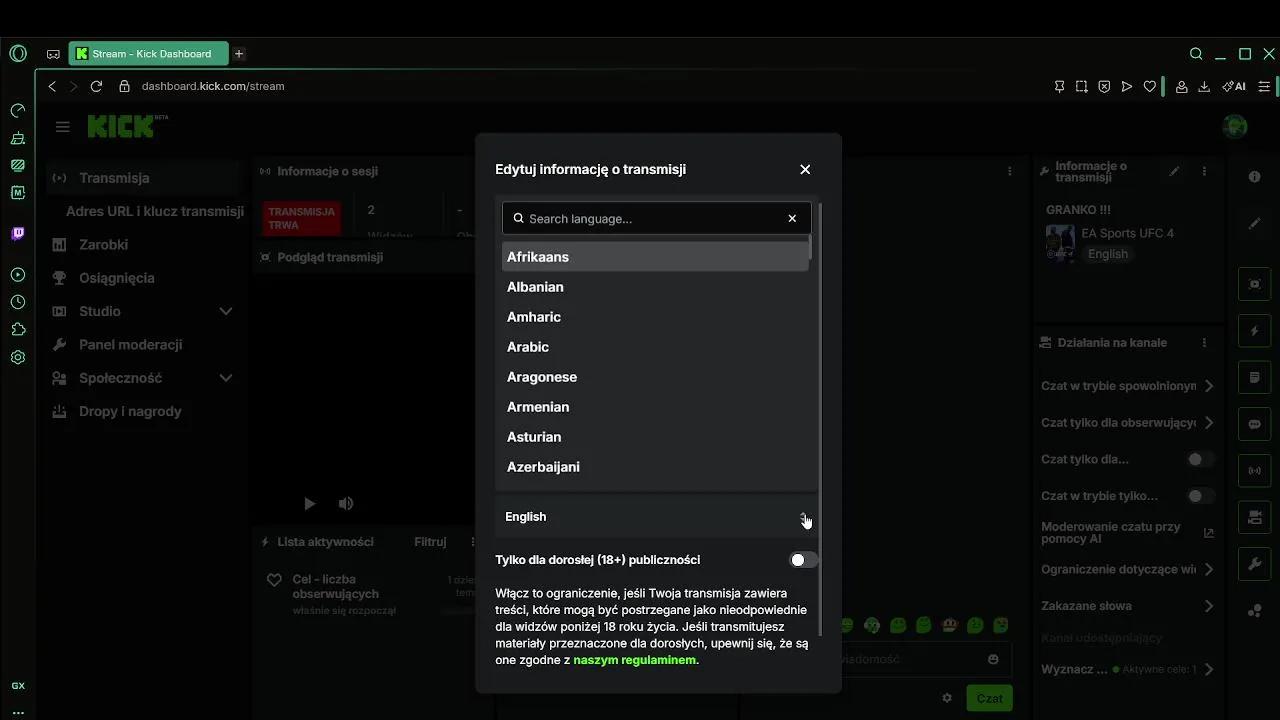Select Arabic from the language list
The image size is (1280, 720).
pyautogui.click(x=528, y=347)
